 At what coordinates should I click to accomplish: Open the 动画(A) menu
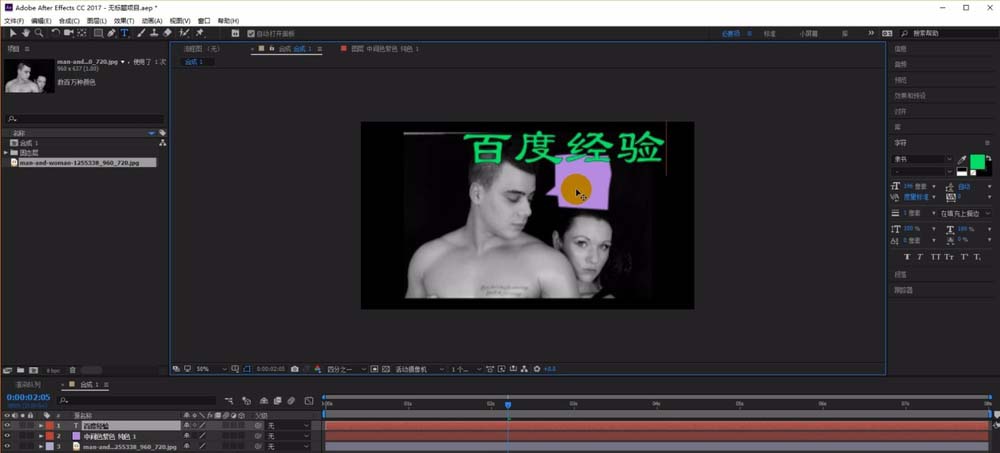[x=152, y=21]
